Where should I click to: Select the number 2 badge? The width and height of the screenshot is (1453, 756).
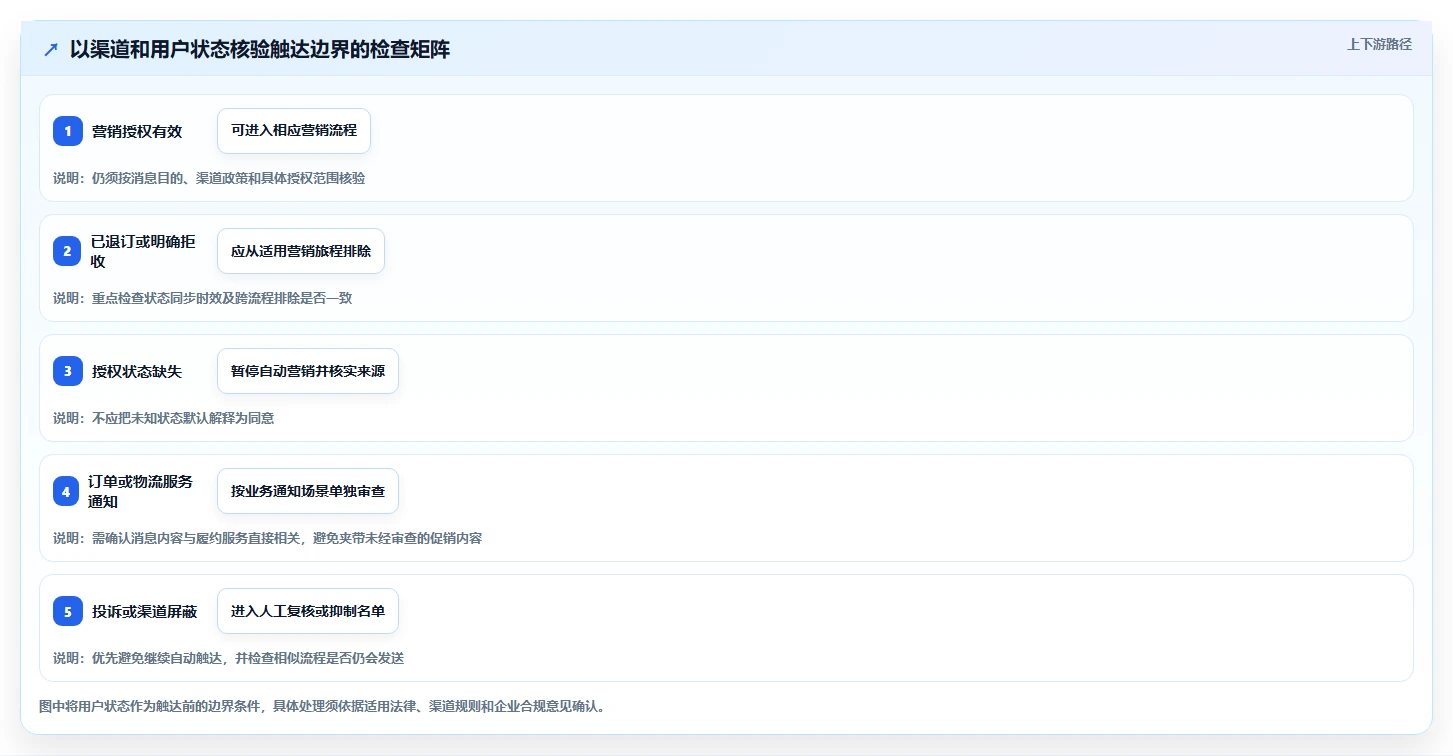(68, 251)
